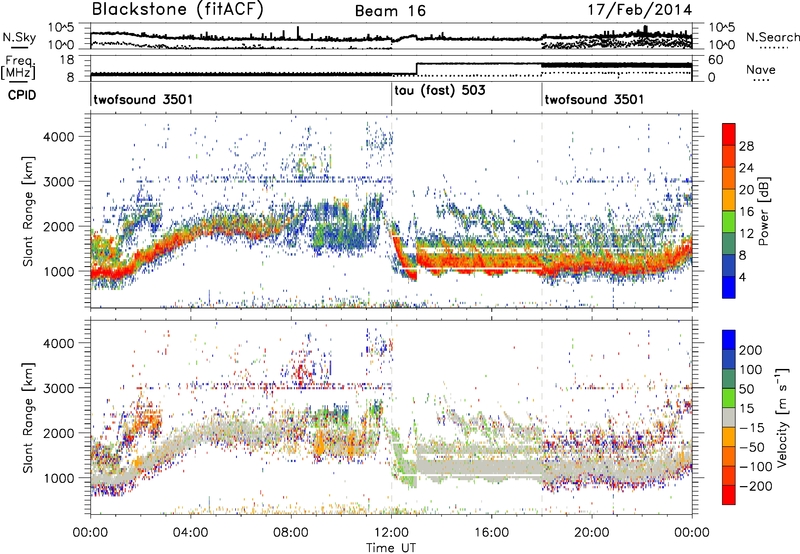Click the 50 value on Velocity colorbar
The width and height of the screenshot is (800, 554).
pos(746,389)
